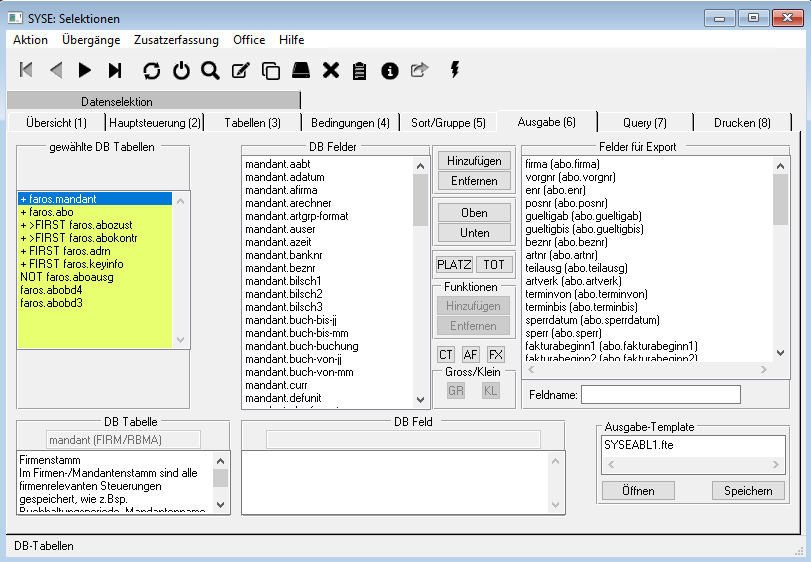Open the Office menu
The image size is (811, 562).
pyautogui.click(x=249, y=40)
